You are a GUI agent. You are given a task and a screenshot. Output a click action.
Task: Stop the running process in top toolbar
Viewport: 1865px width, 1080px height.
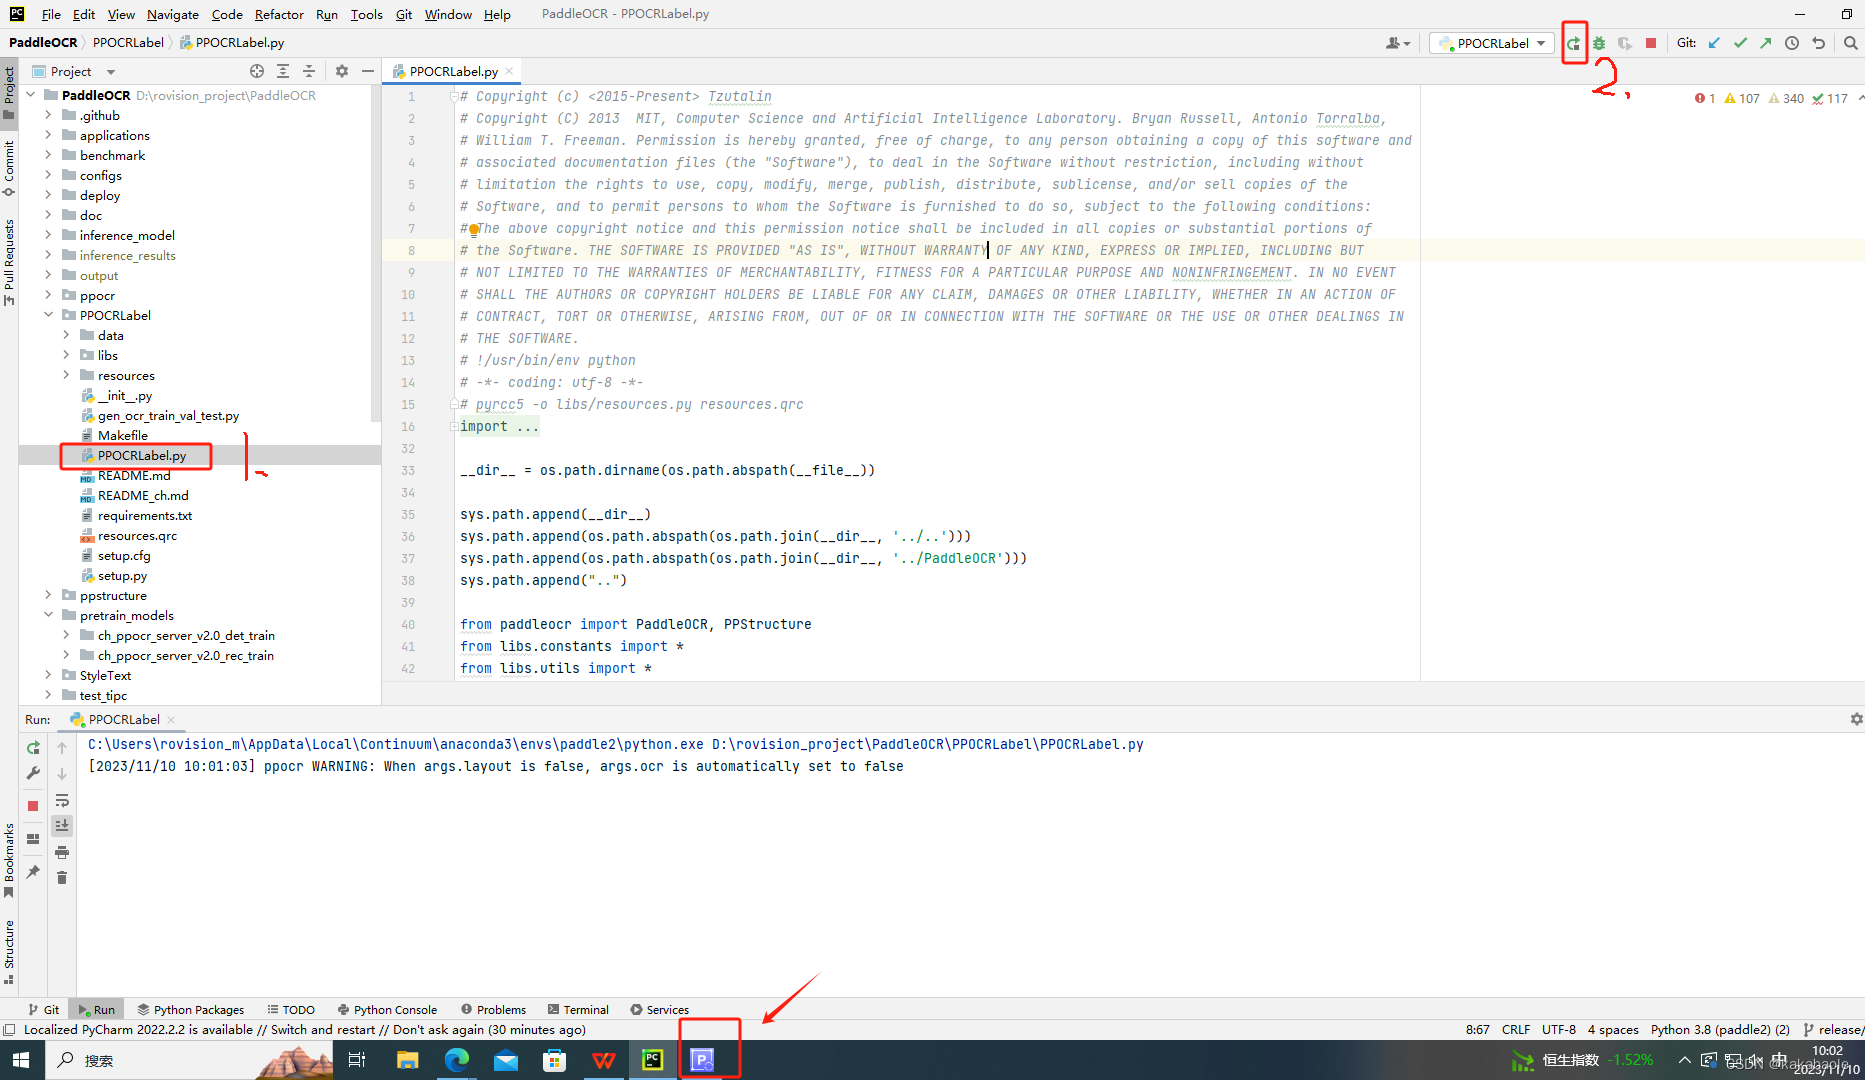pos(1651,43)
